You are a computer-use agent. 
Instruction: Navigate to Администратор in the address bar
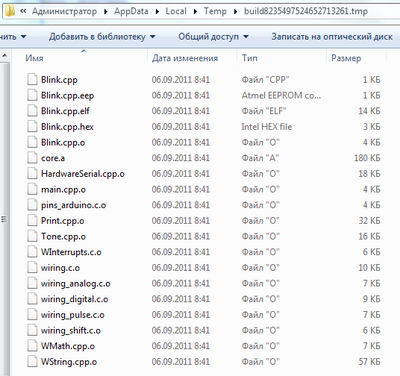coord(64,11)
